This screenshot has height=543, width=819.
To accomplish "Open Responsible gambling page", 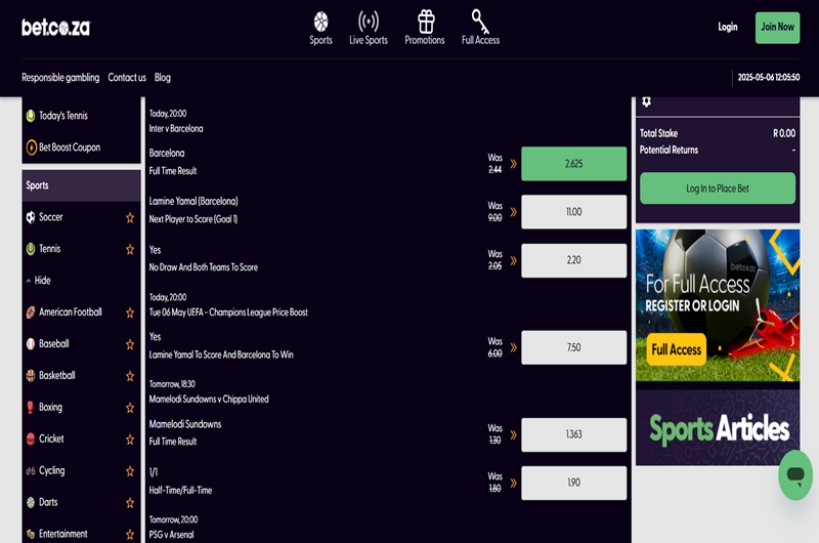I will pyautogui.click(x=60, y=77).
